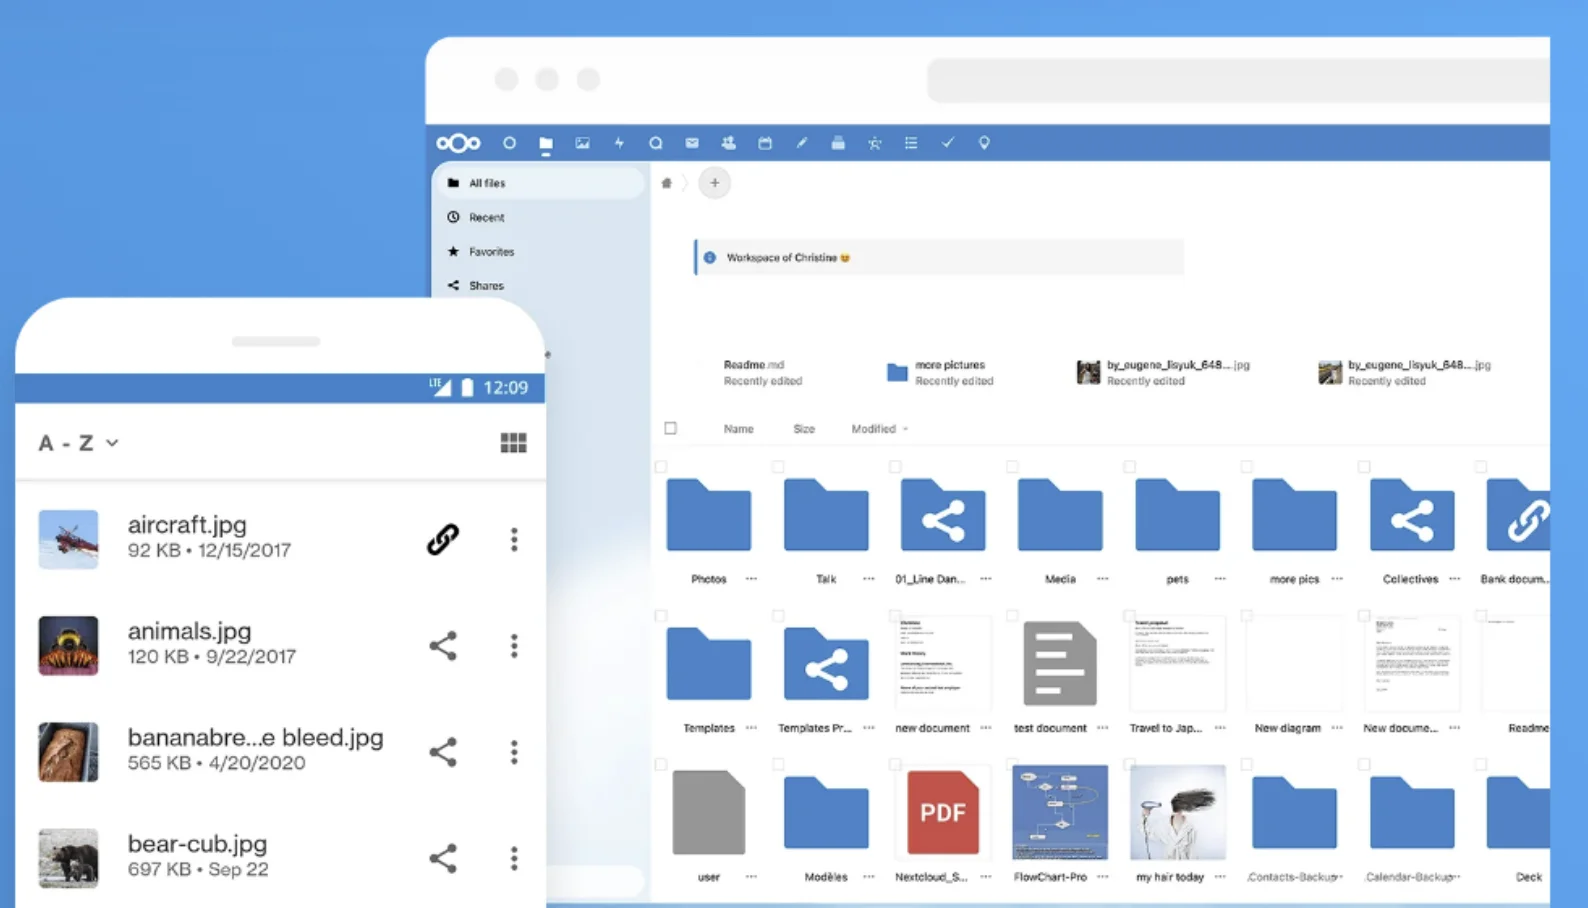The image size is (1588, 908).
Task: Open the FlowChart-Pro image thumbnail
Action: [1060, 812]
